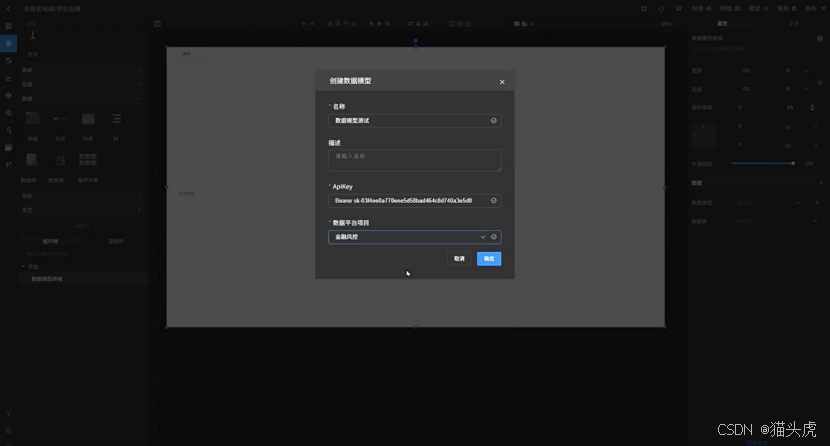Click the vertical flip icon
The image size is (830, 446).
point(812,107)
